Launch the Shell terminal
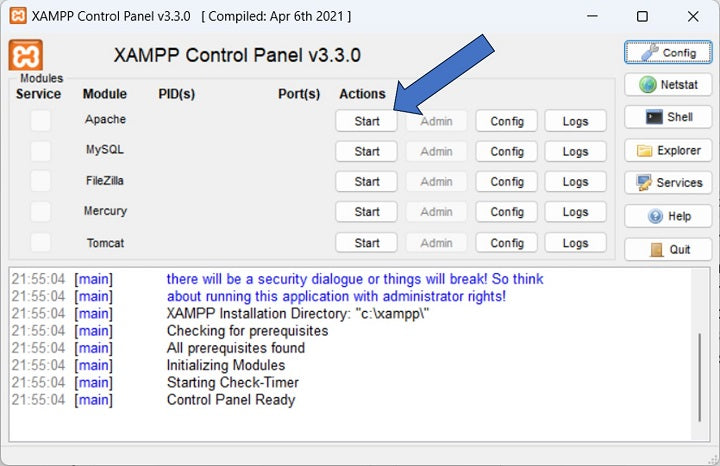This screenshot has height=466, width=720. pyautogui.click(x=667, y=117)
